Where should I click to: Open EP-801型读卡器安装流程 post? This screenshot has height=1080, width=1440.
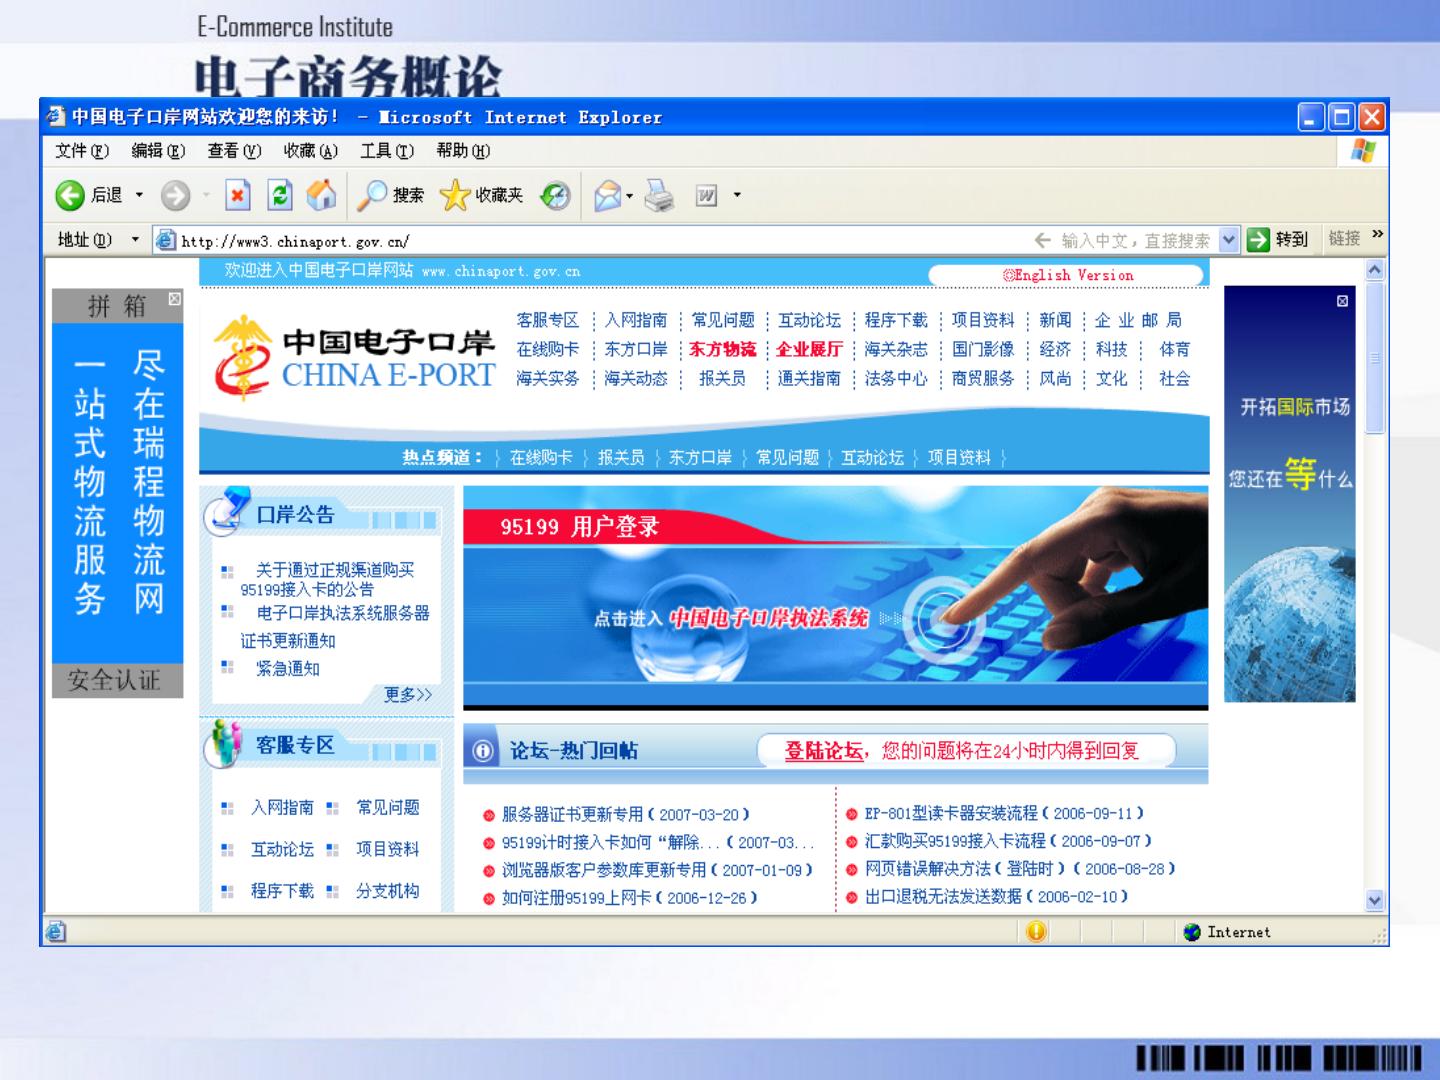click(1005, 814)
